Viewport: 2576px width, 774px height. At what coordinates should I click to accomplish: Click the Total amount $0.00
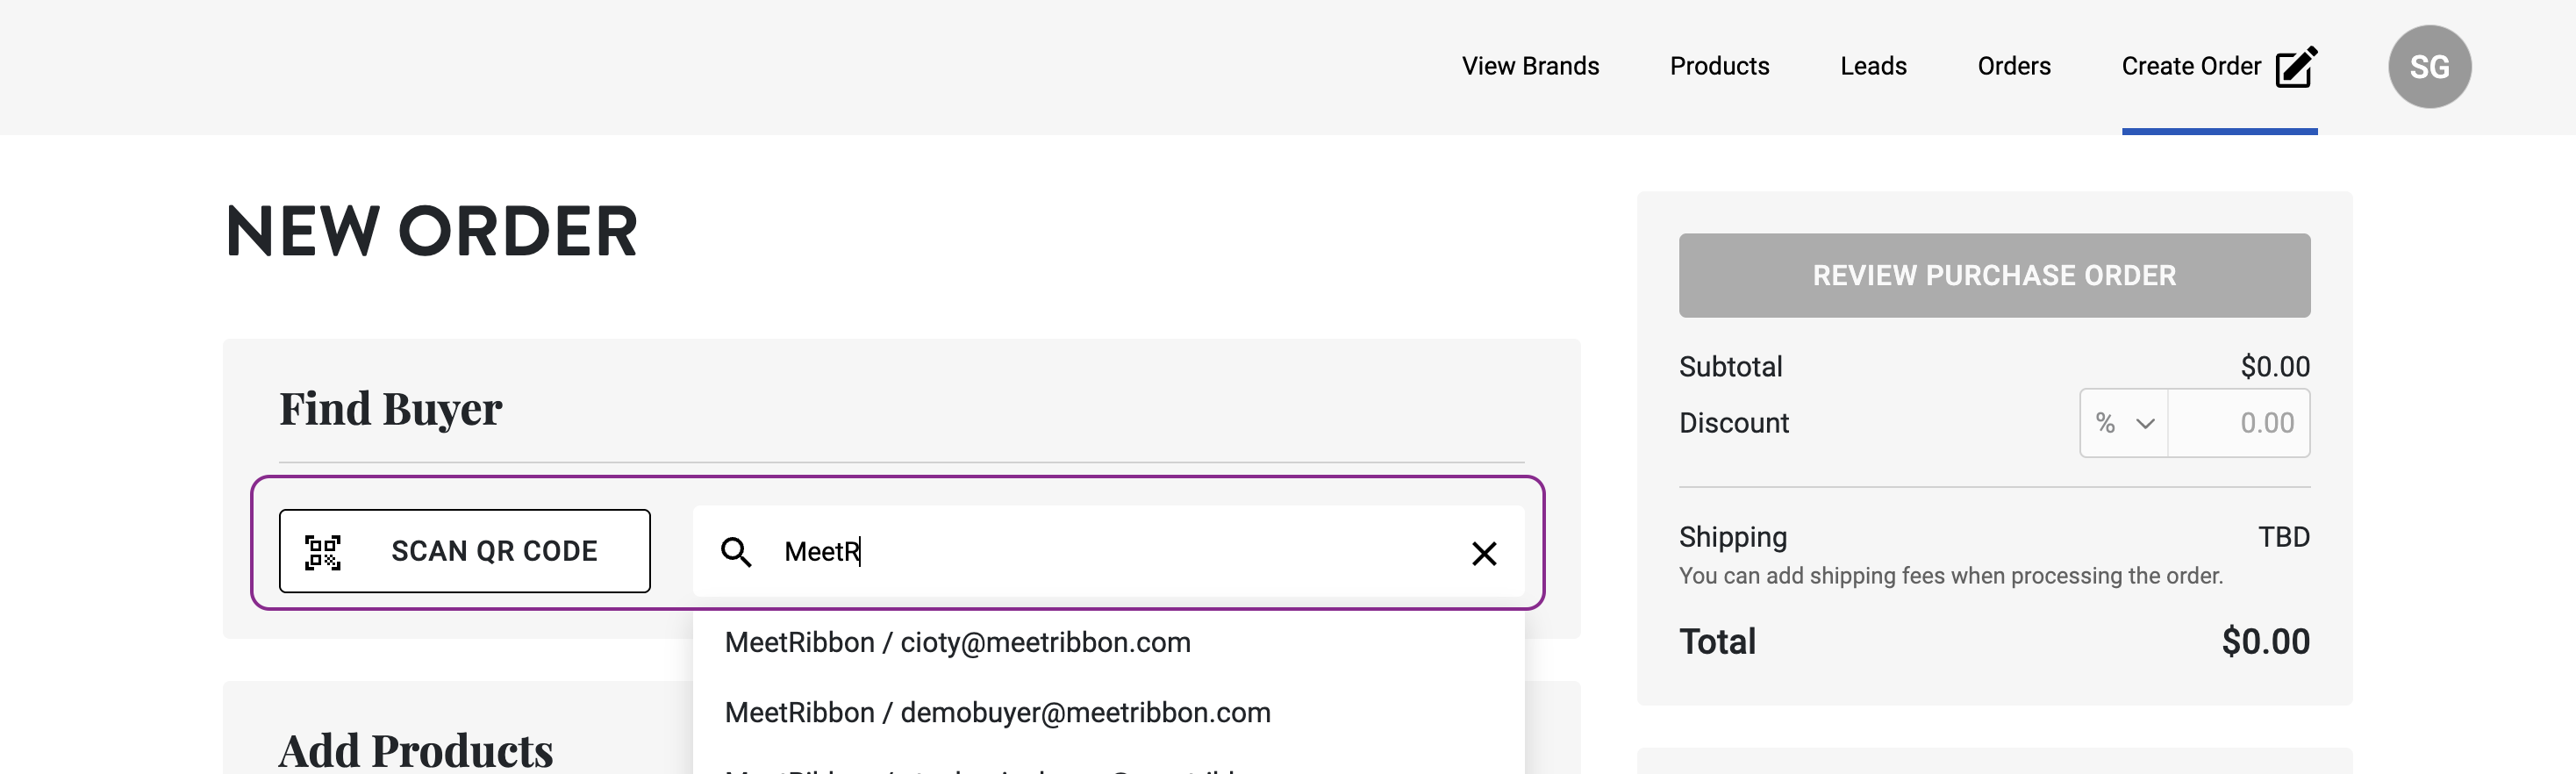tap(2265, 641)
